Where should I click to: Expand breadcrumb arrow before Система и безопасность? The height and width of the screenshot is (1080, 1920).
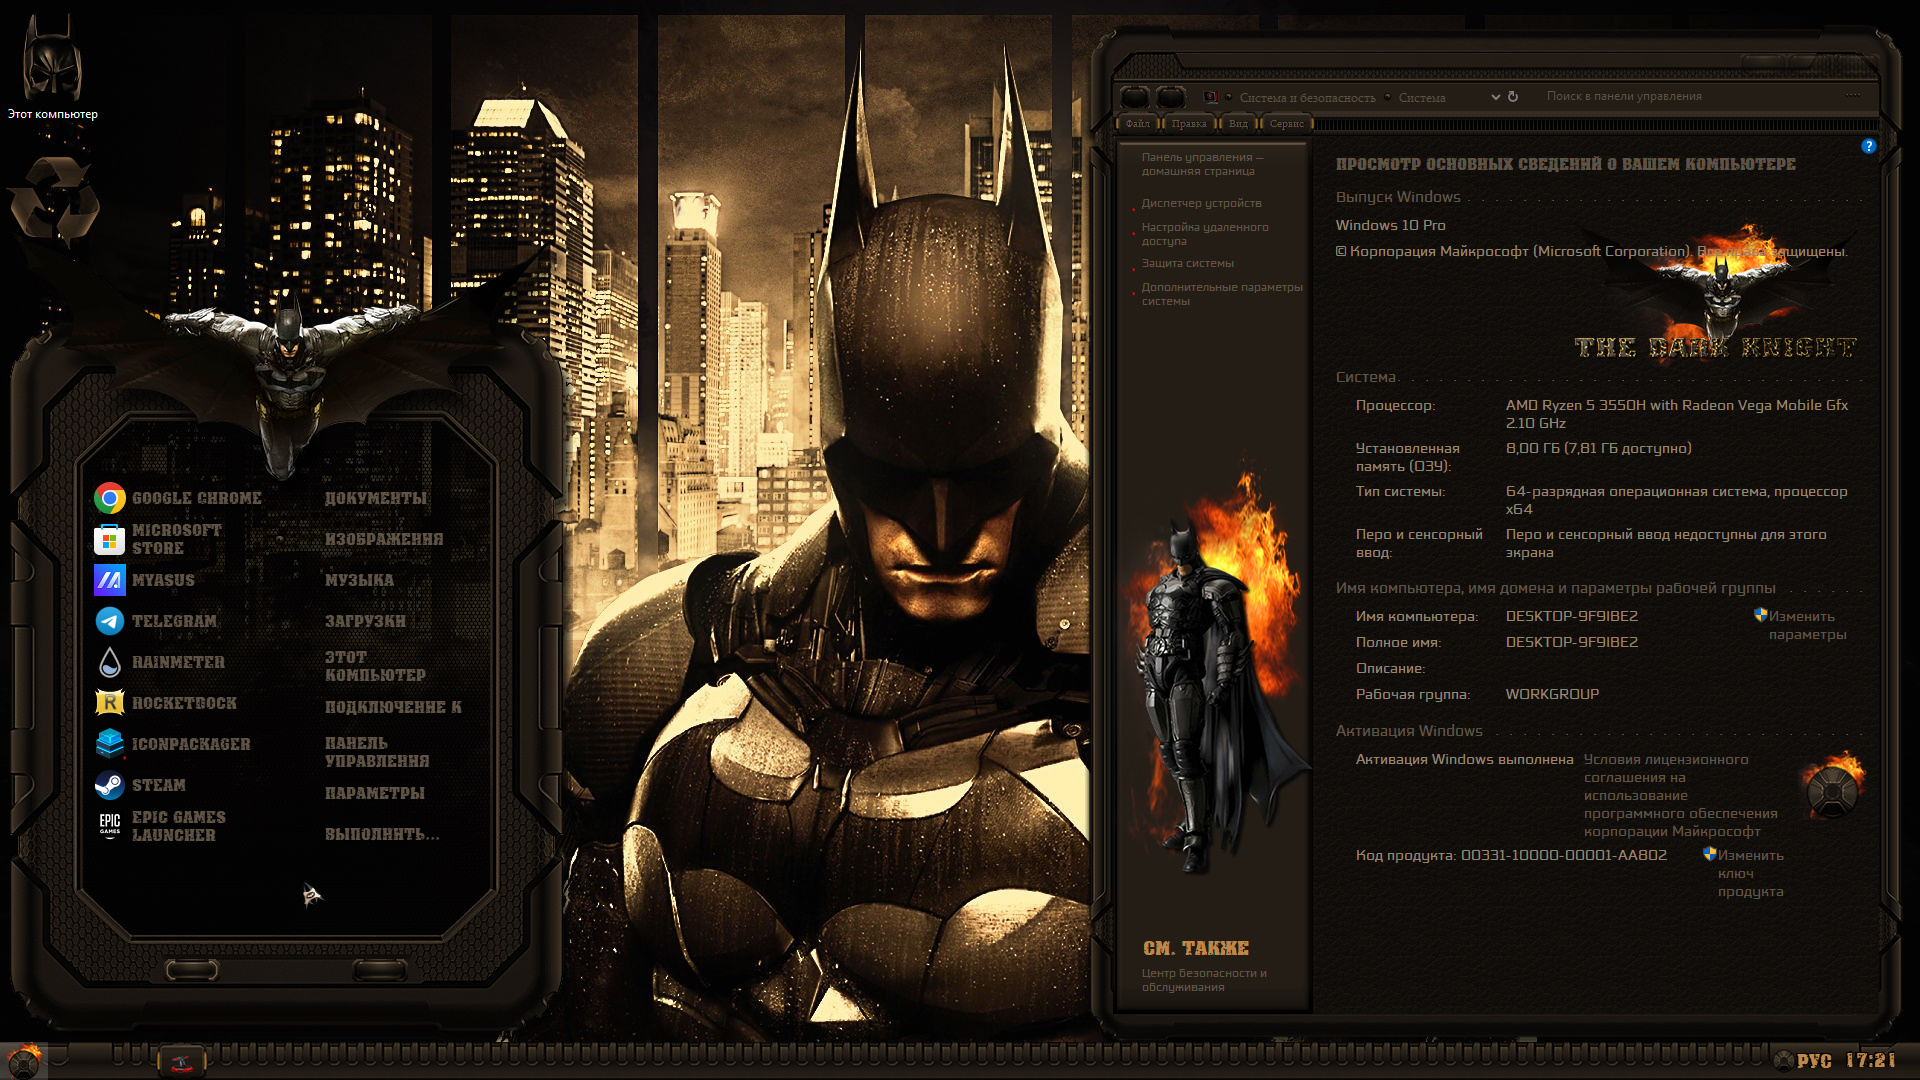tap(1229, 97)
